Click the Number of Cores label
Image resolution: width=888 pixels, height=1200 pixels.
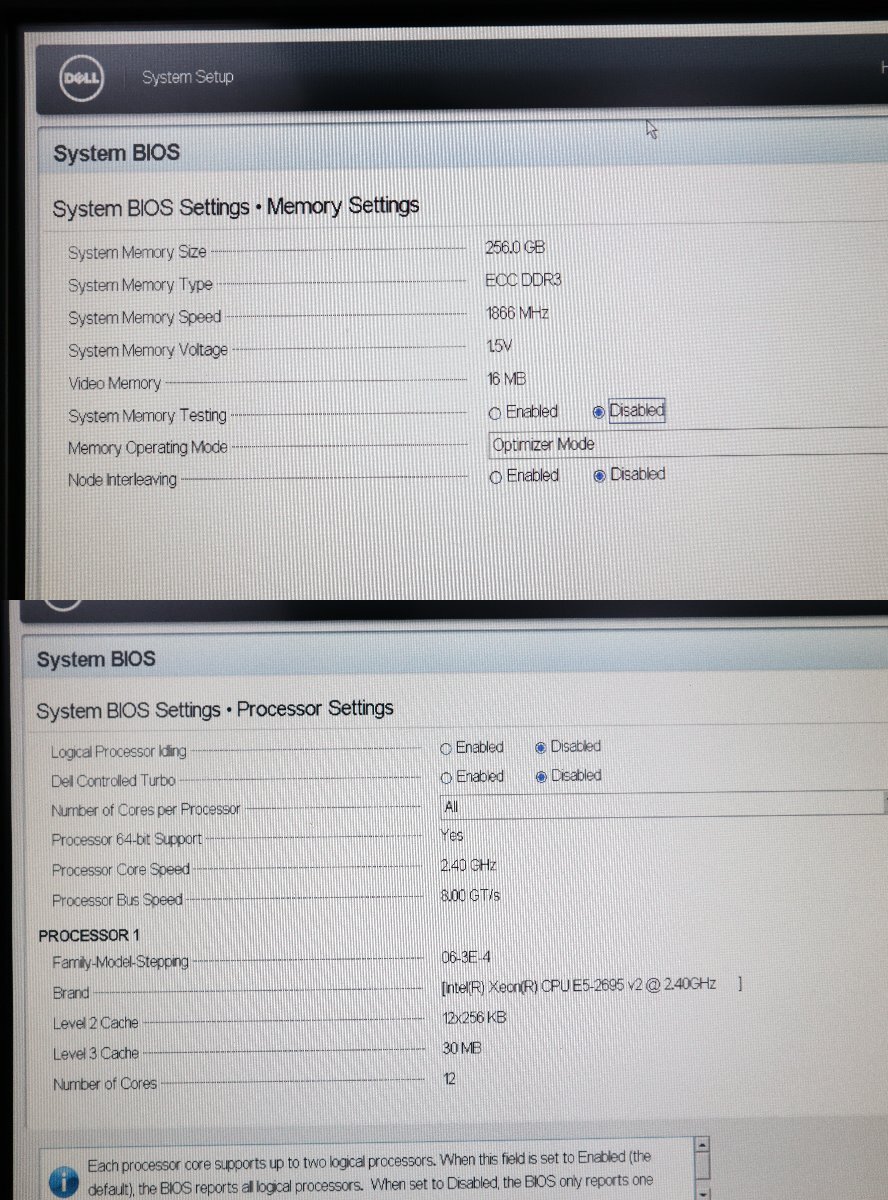105,1084
